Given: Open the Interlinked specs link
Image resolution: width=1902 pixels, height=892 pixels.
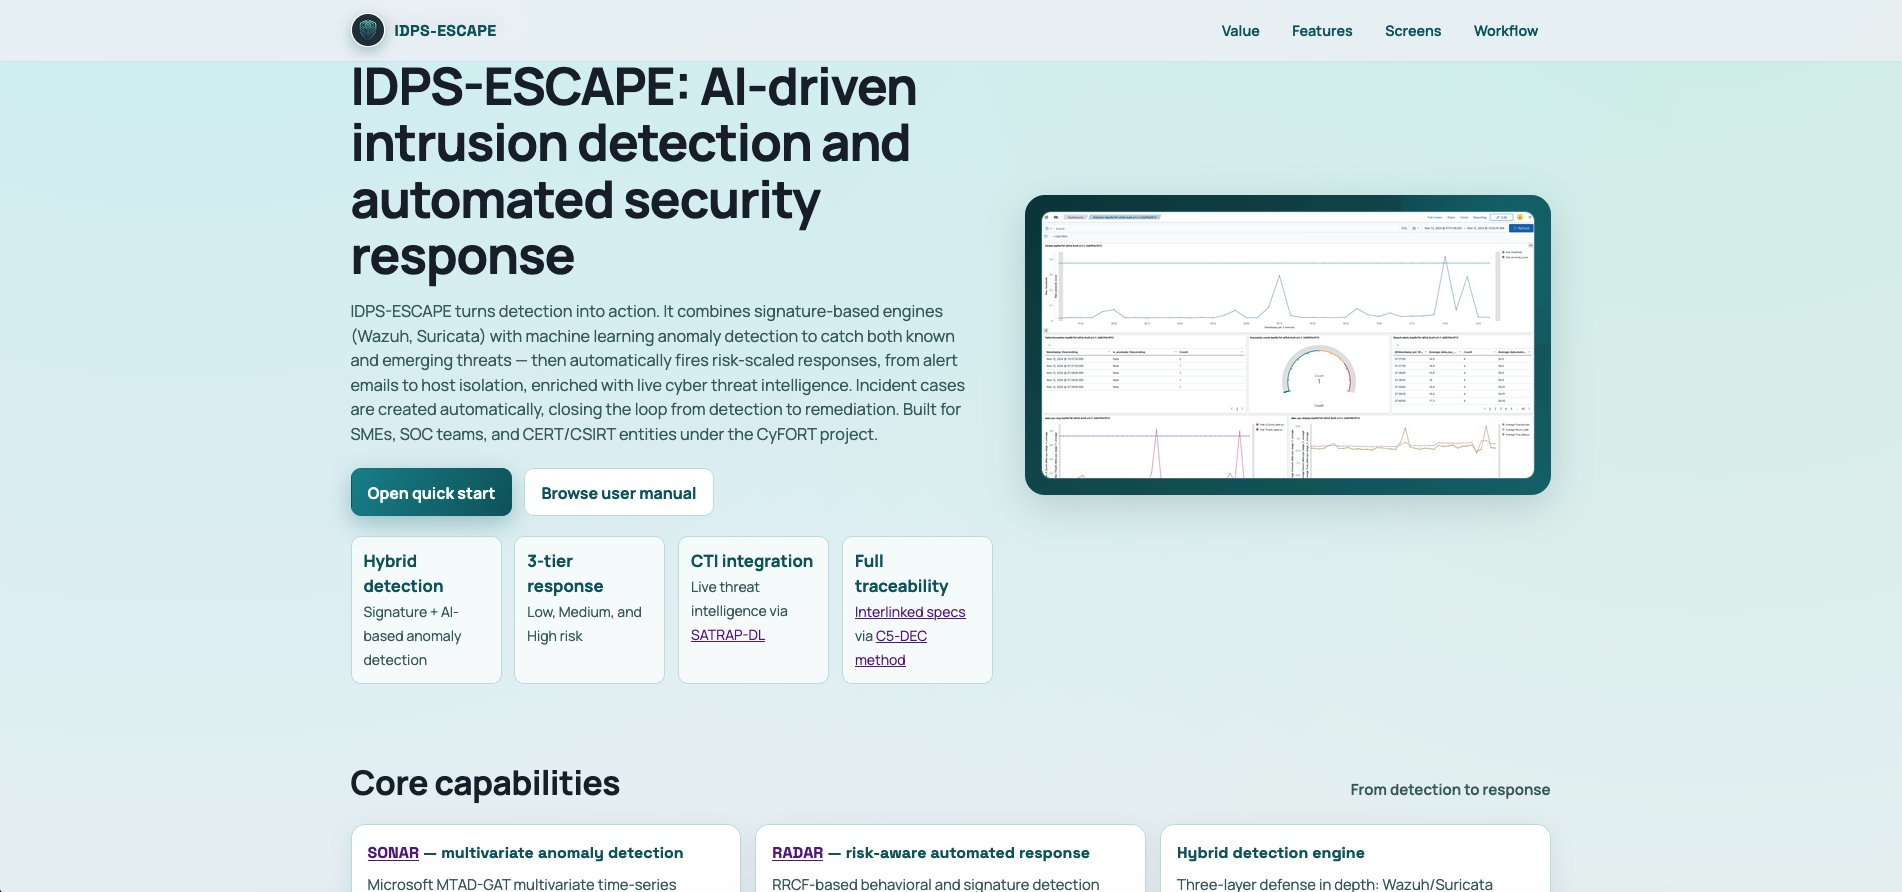Looking at the screenshot, I should click(x=910, y=612).
